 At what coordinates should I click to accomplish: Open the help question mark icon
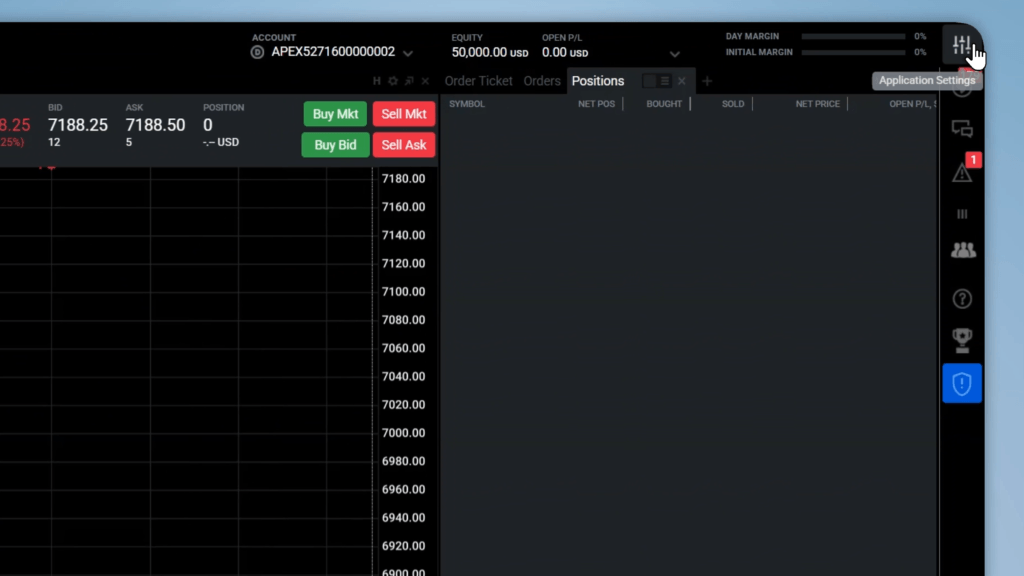962,299
